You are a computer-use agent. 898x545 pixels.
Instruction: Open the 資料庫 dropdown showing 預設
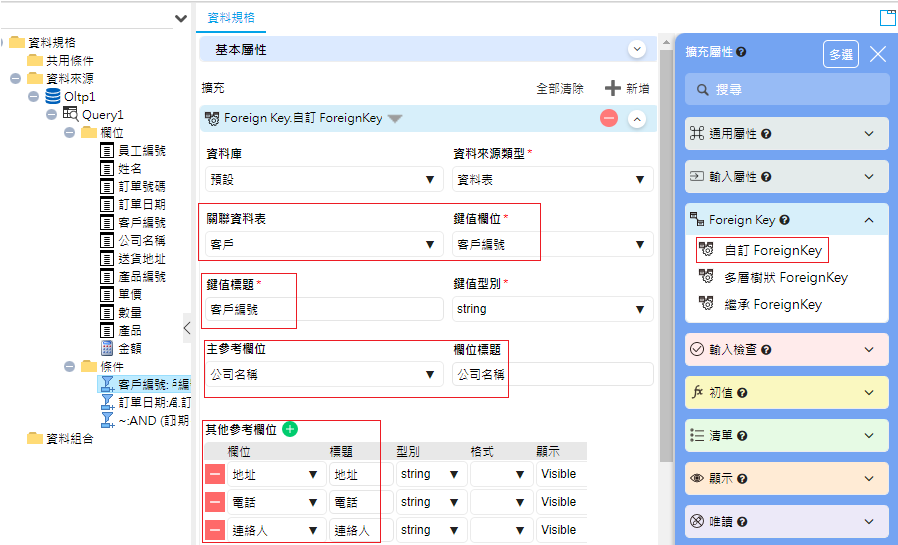[x=324, y=179]
